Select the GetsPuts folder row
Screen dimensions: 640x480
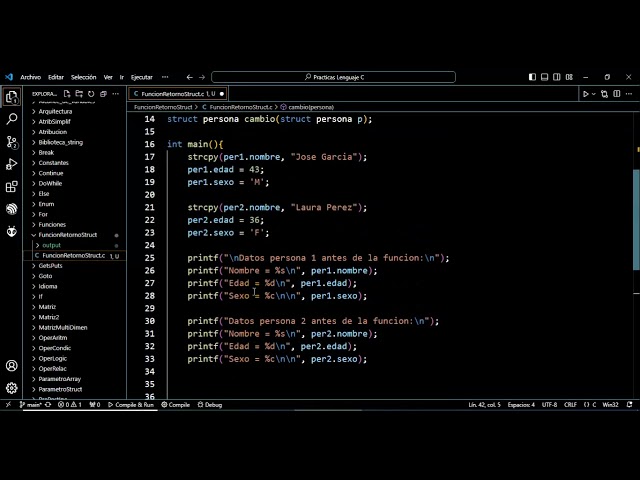point(76,266)
